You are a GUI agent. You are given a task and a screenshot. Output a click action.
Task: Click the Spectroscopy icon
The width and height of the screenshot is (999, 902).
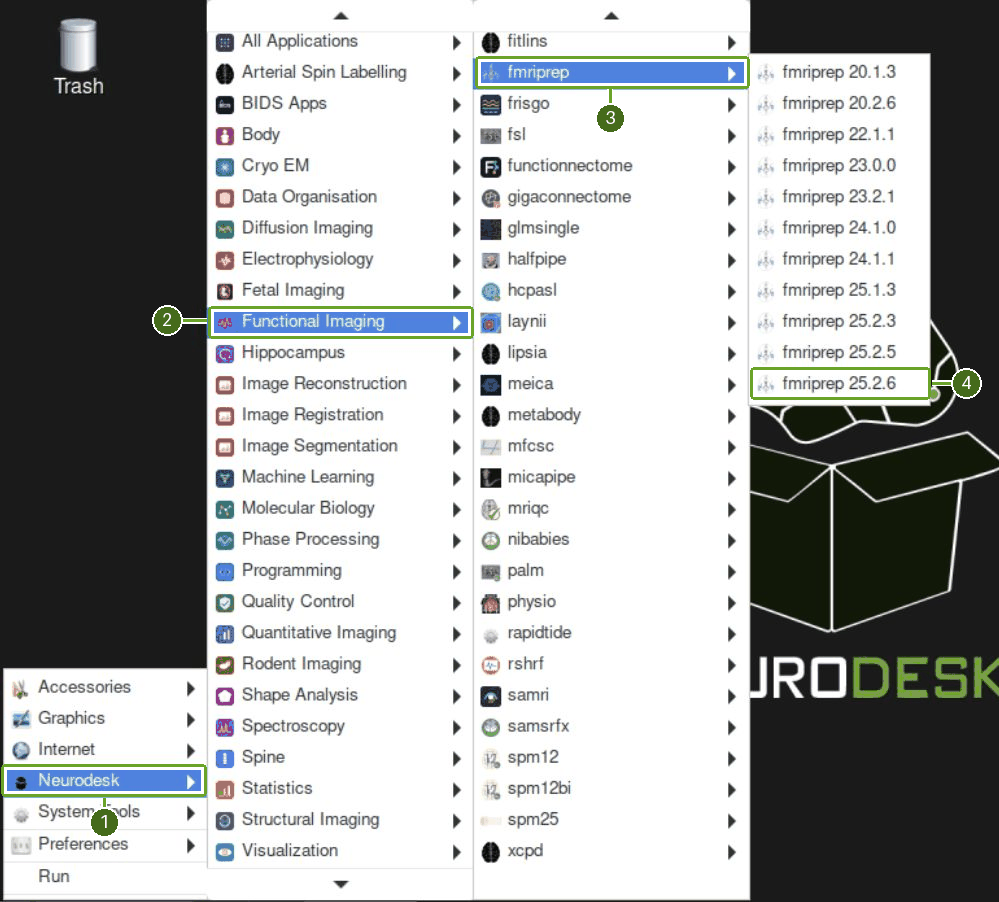click(225, 727)
